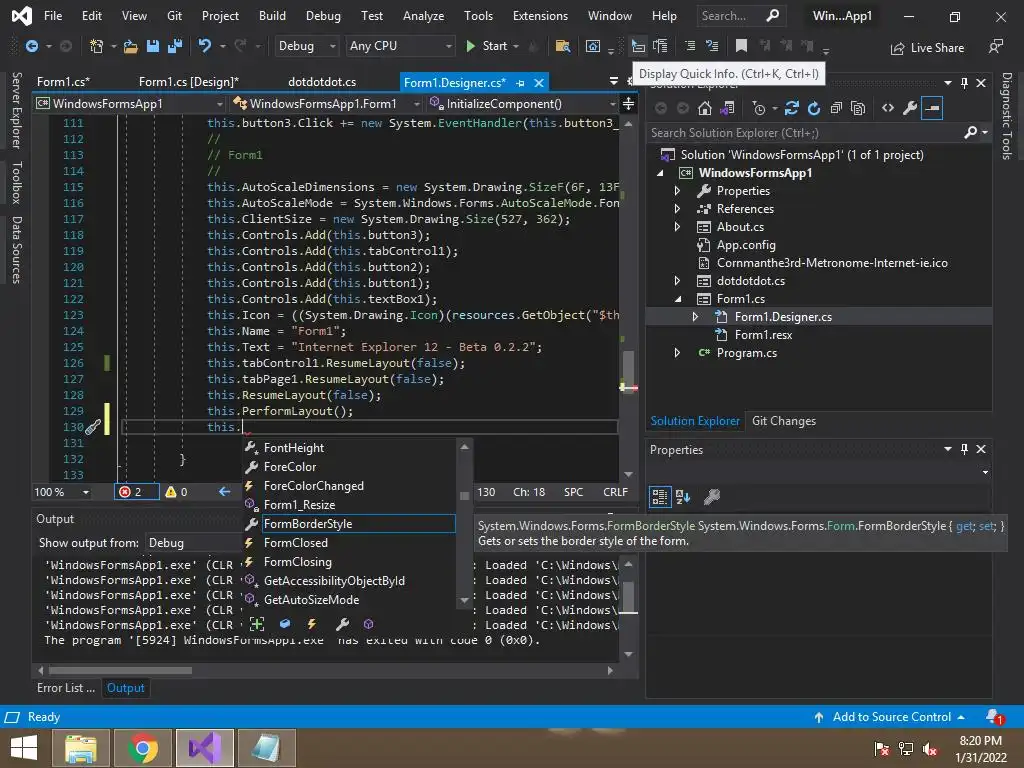Toggle the properties filter in IntelliSense popup
1024x768 pixels.
coord(342,624)
